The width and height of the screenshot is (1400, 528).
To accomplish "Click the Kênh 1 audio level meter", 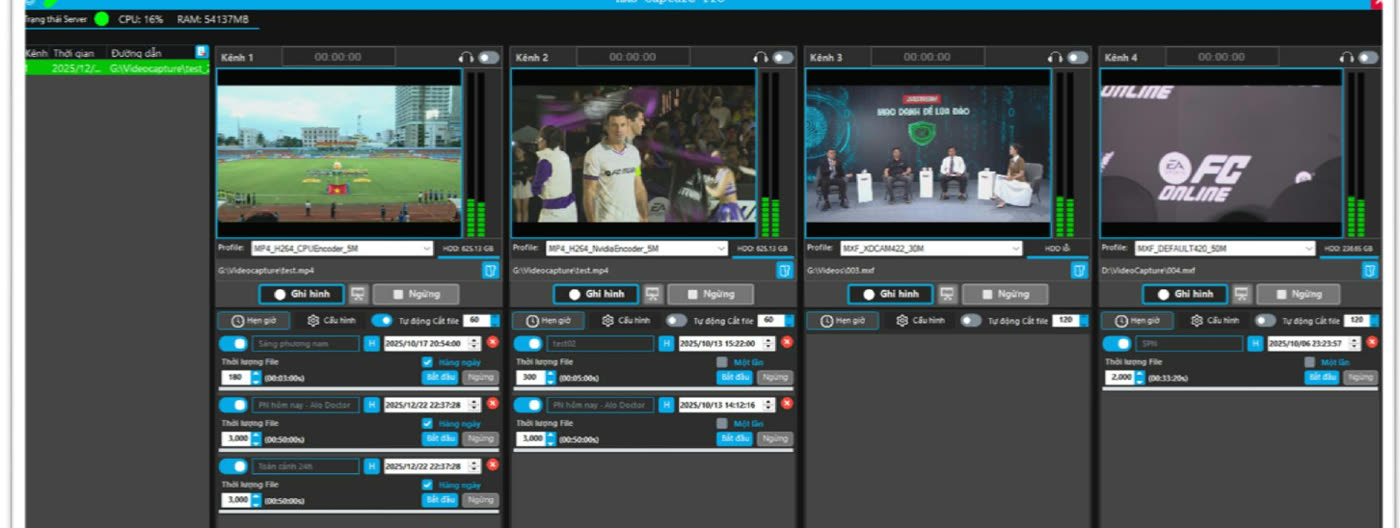I will pyautogui.click(x=475, y=154).
